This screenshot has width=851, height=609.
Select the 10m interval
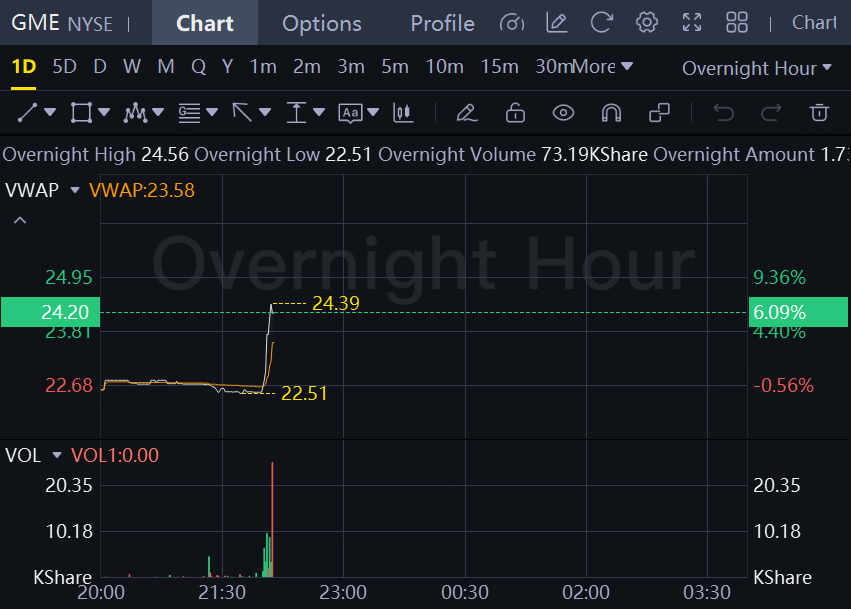pyautogui.click(x=444, y=67)
